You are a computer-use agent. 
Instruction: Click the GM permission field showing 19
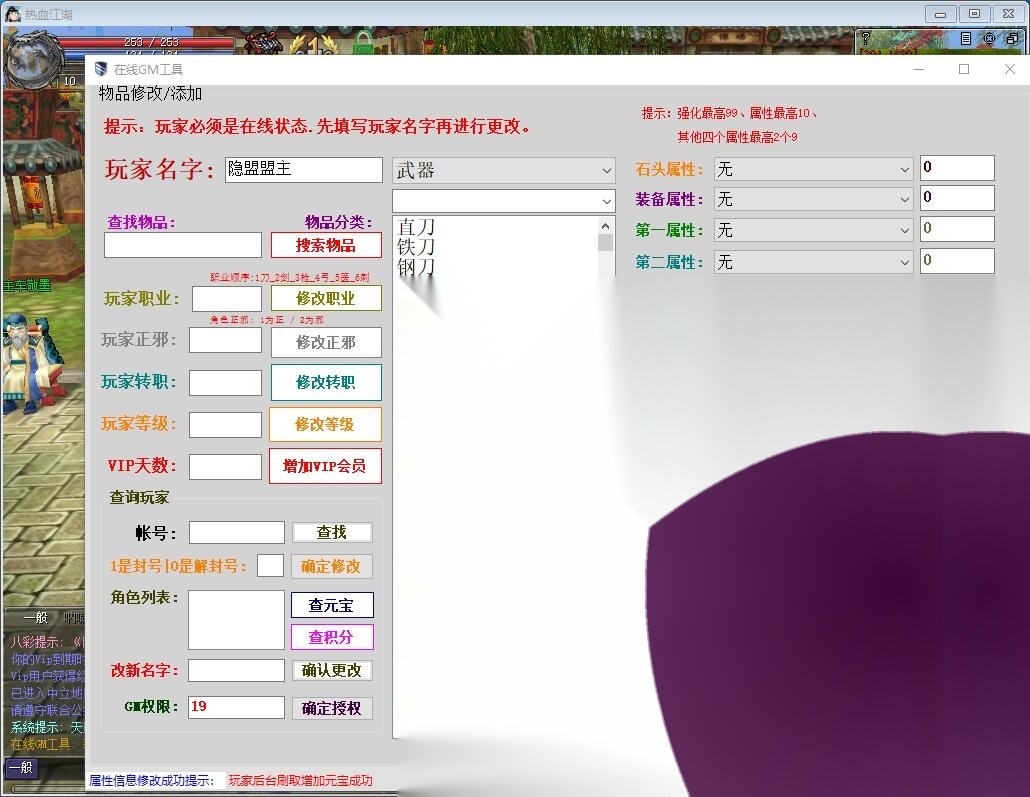pyautogui.click(x=236, y=708)
